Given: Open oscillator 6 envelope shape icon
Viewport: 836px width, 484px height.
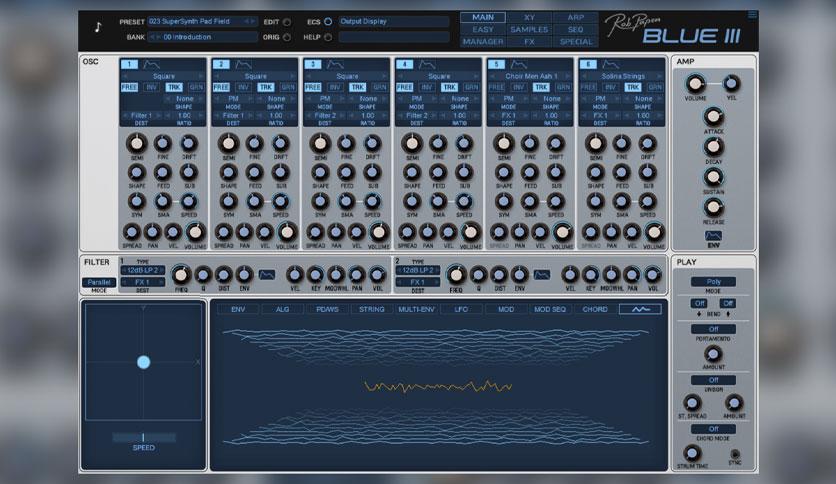Looking at the screenshot, I should pyautogui.click(x=610, y=64).
